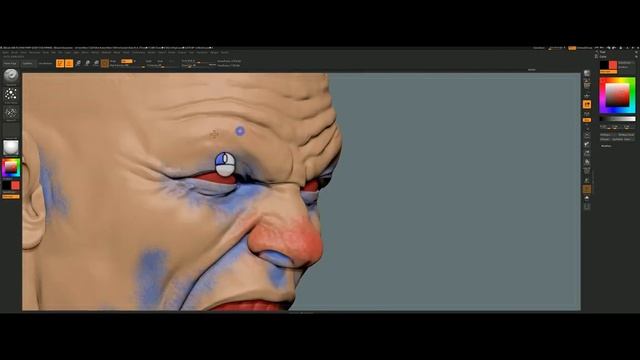Open the material sphere selector
The width and height of the screenshot is (640, 360).
[11, 147]
